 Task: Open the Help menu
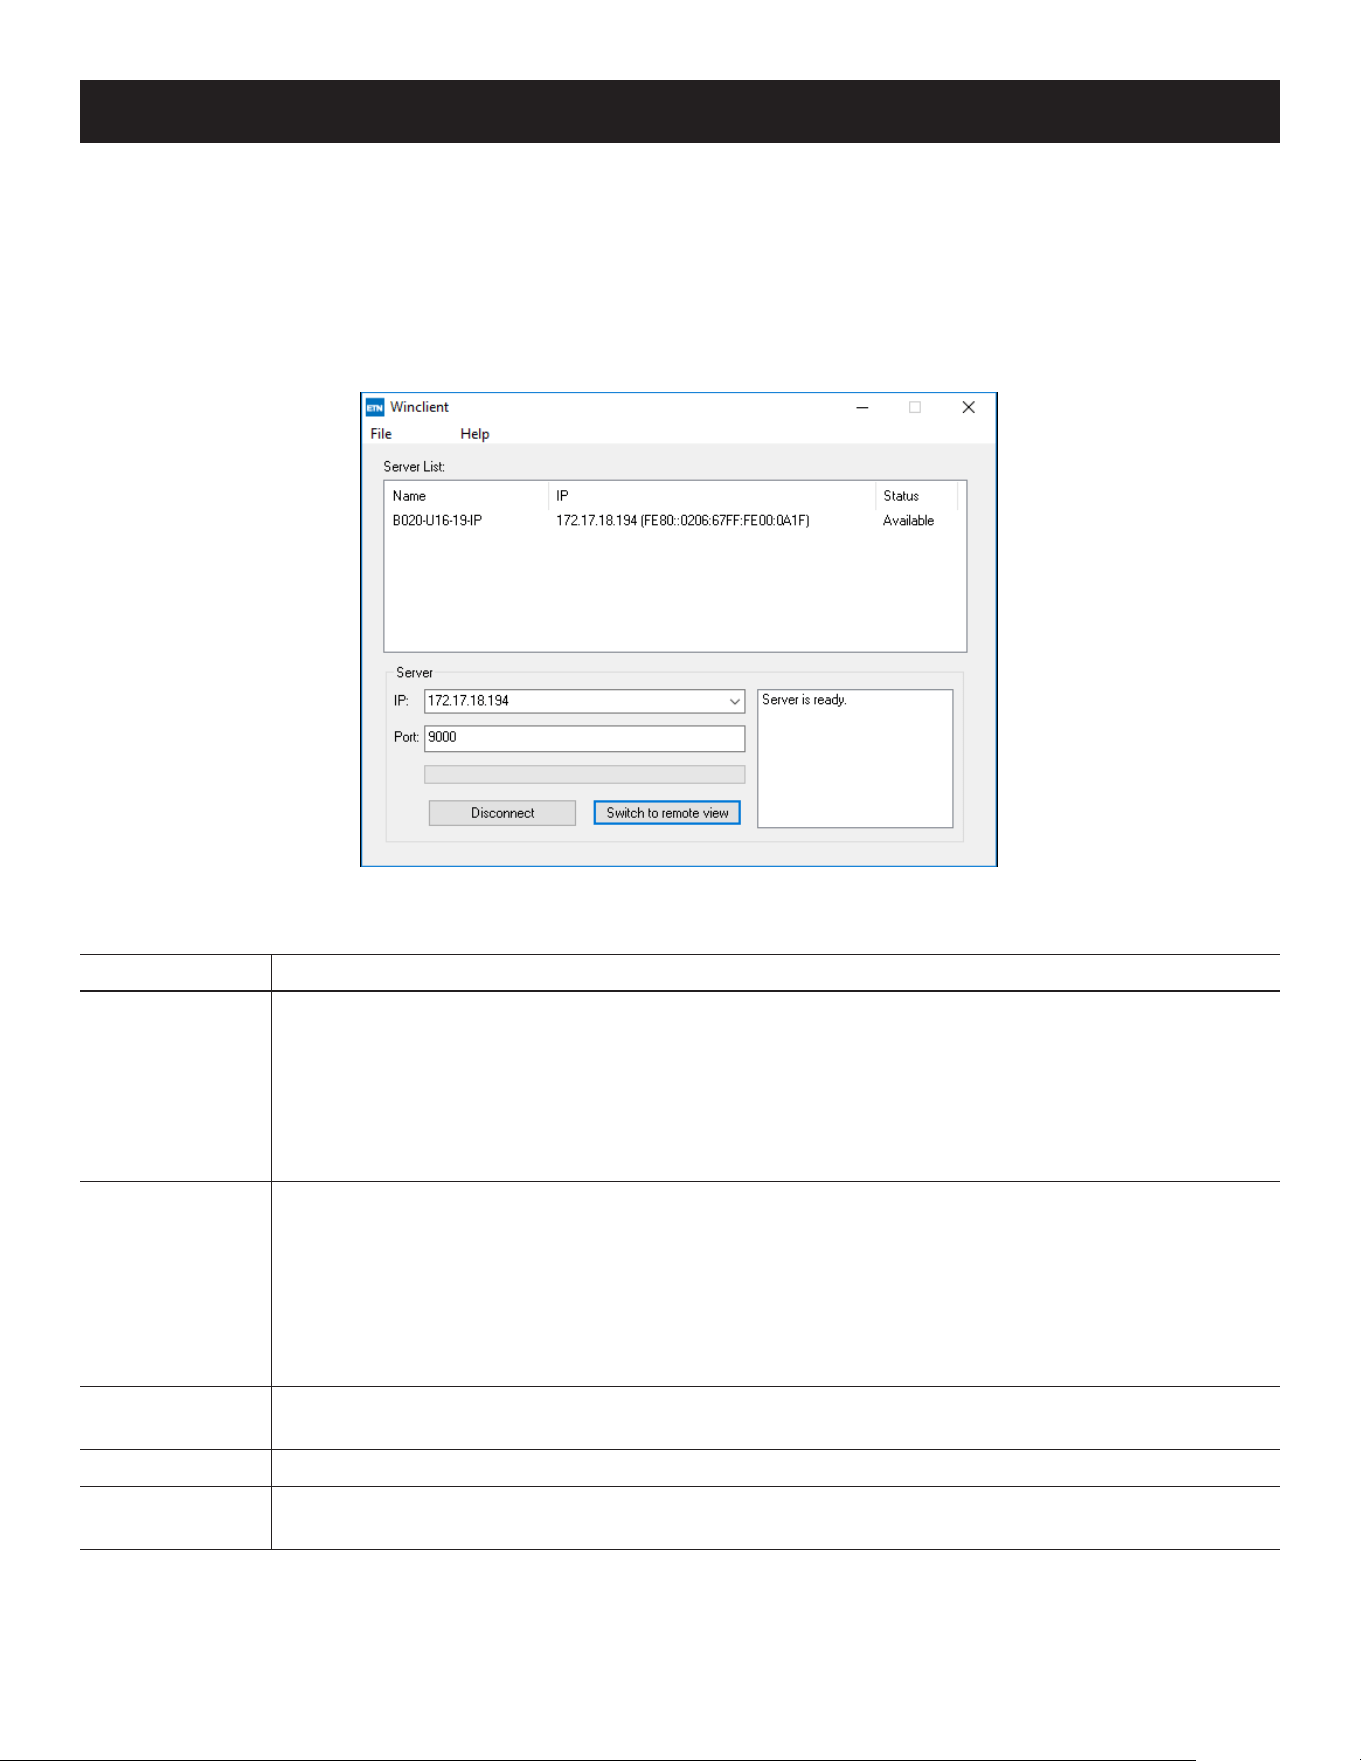click(475, 434)
